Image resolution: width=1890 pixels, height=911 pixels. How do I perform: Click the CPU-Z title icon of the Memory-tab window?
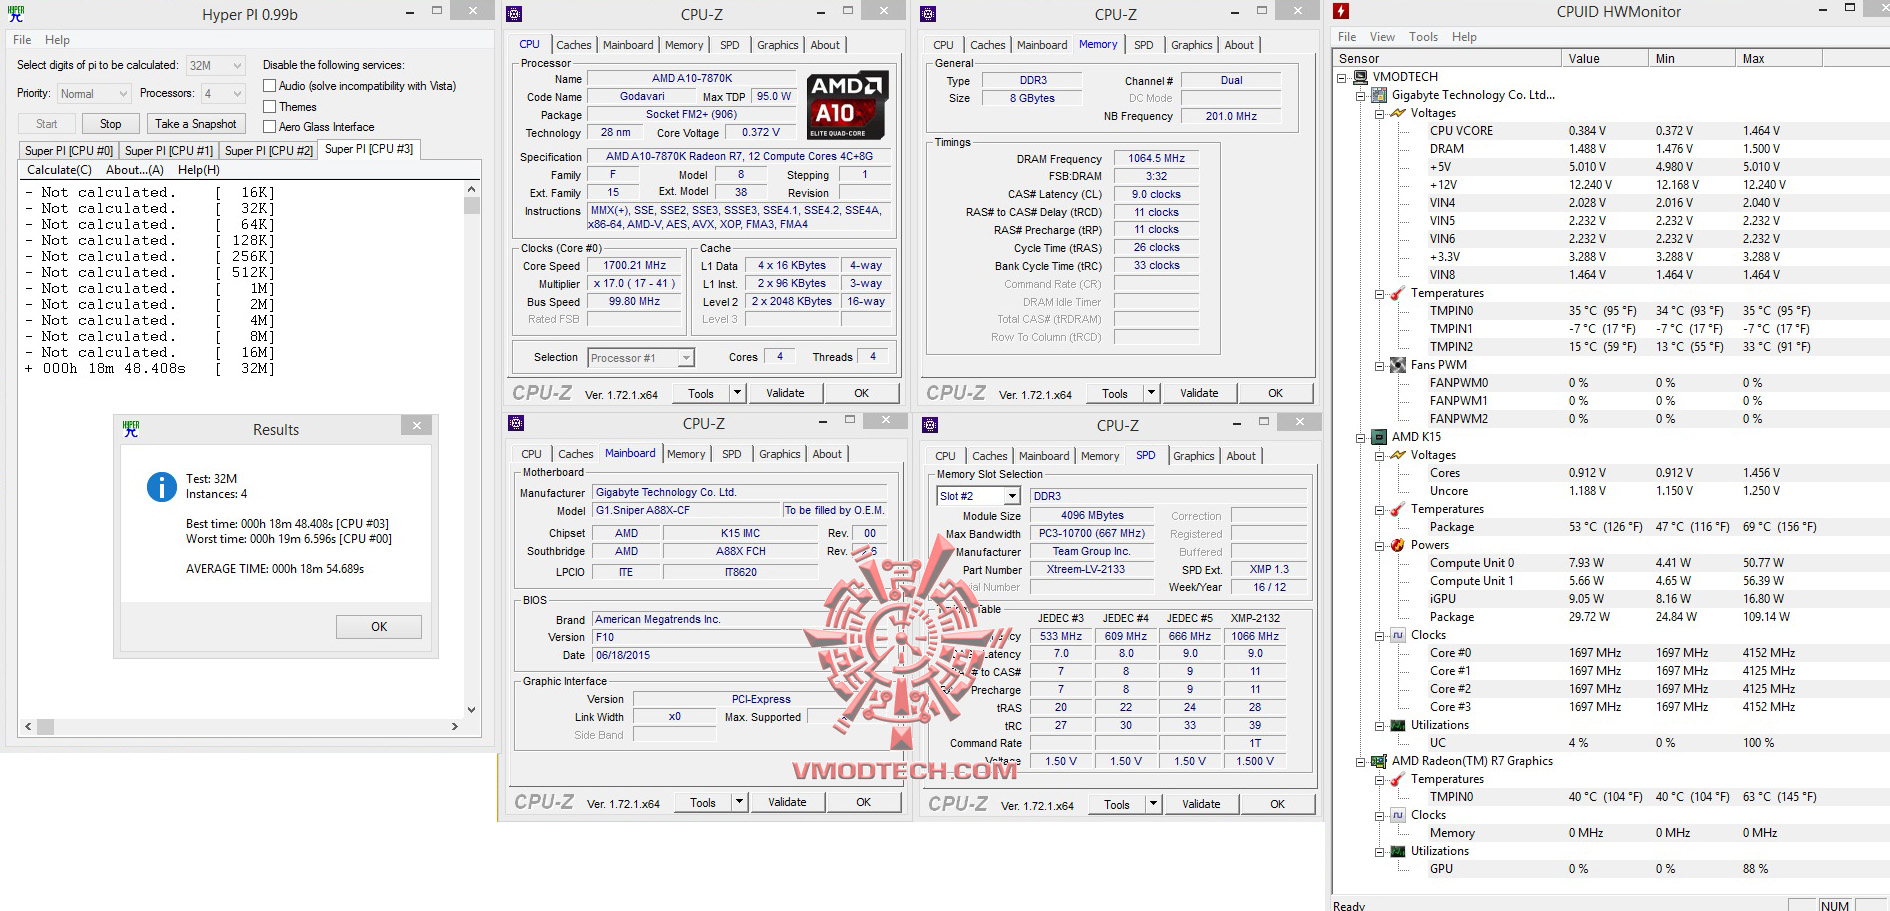pos(928,14)
